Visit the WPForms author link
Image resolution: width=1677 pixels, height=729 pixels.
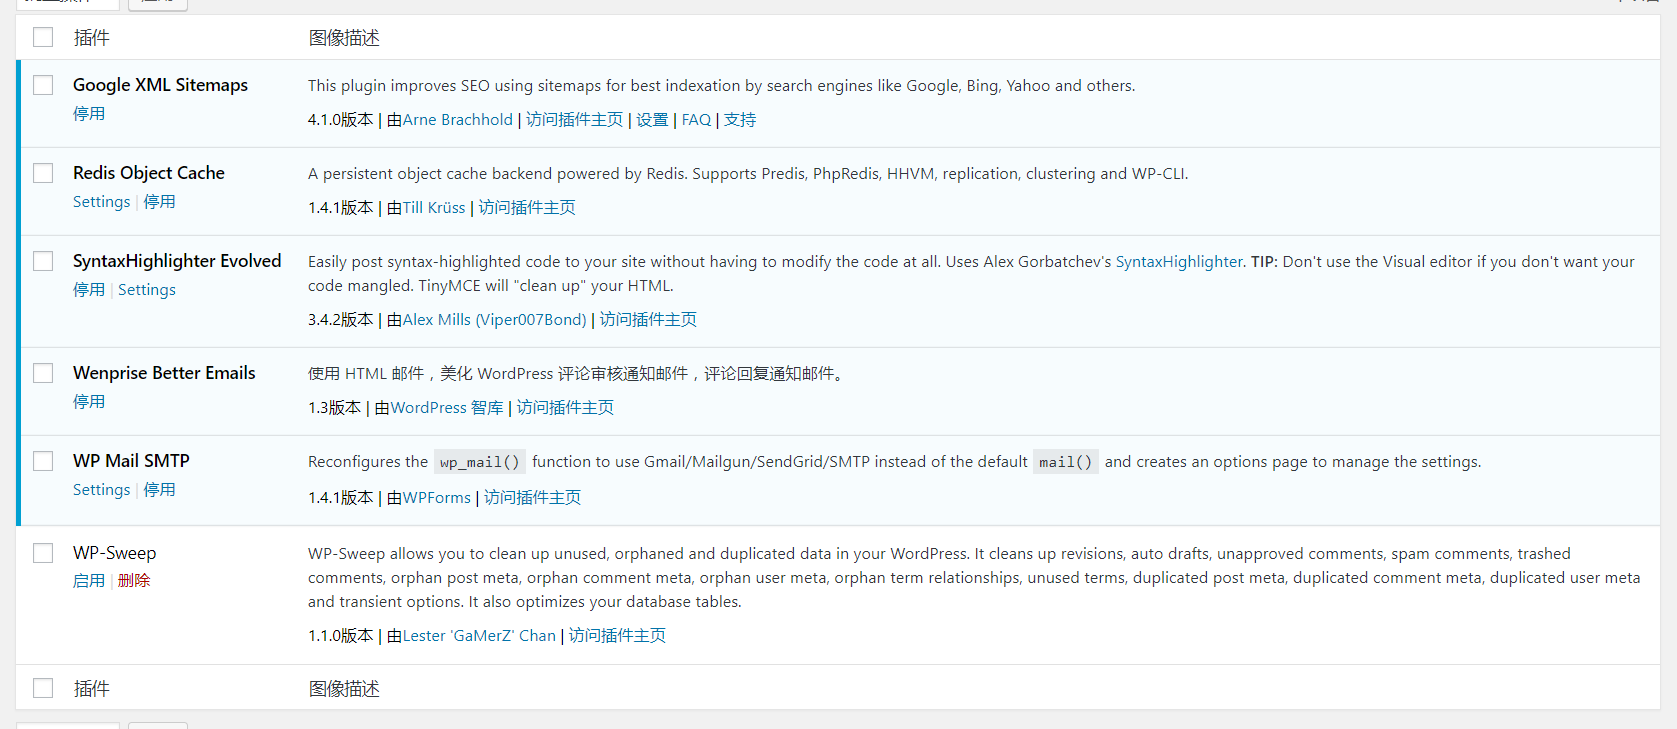pyautogui.click(x=436, y=498)
